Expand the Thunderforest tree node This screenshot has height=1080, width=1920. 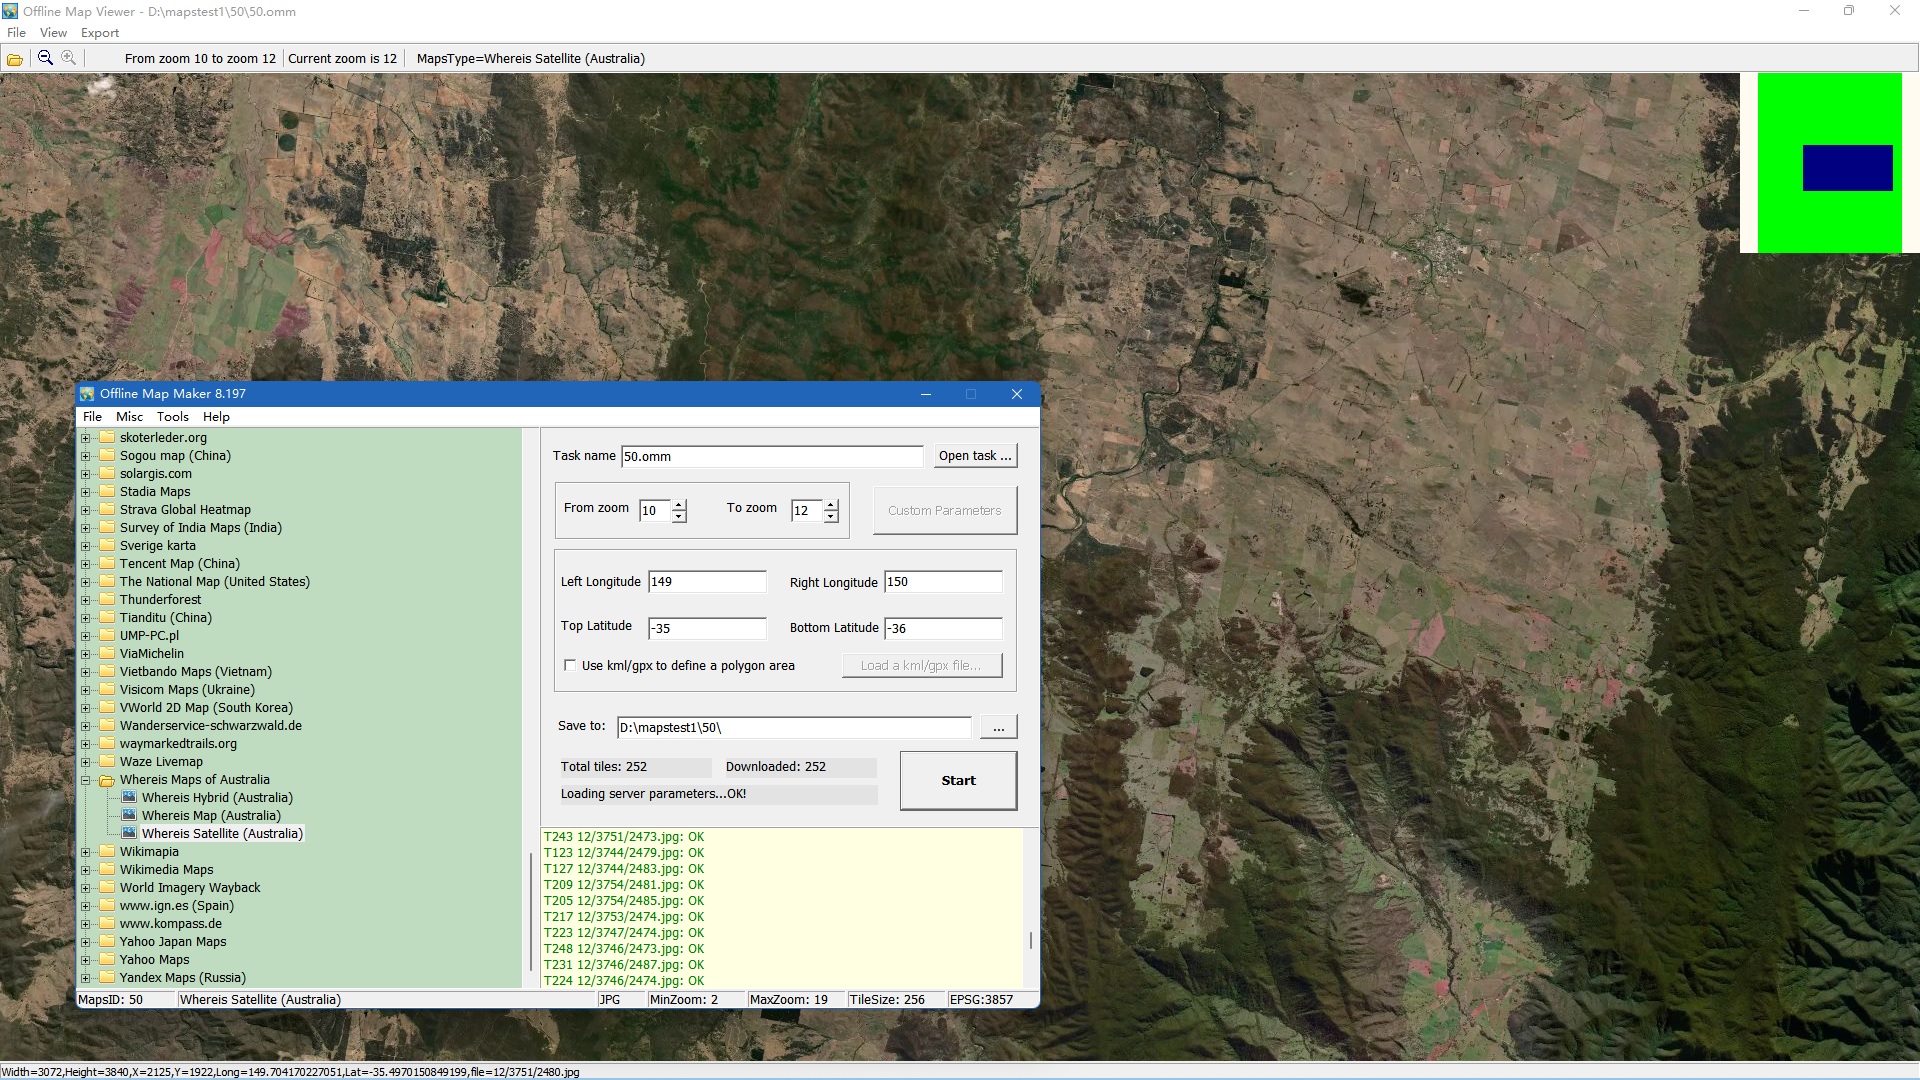point(86,600)
